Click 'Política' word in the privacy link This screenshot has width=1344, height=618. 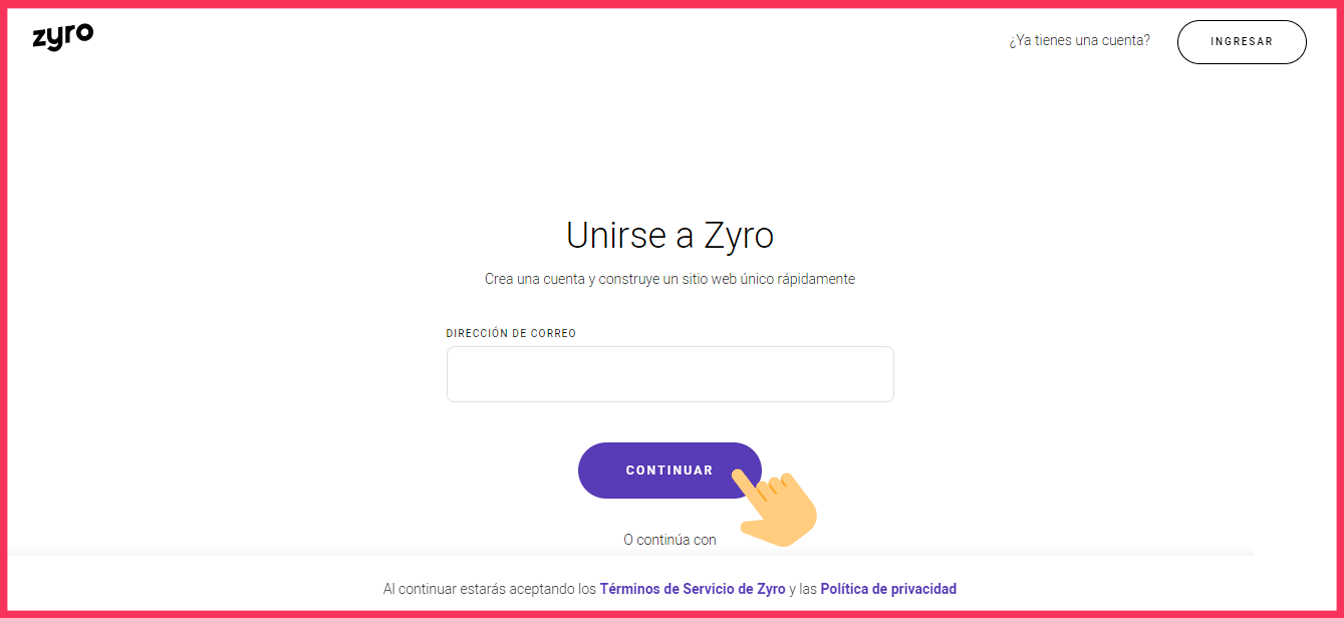tap(844, 589)
